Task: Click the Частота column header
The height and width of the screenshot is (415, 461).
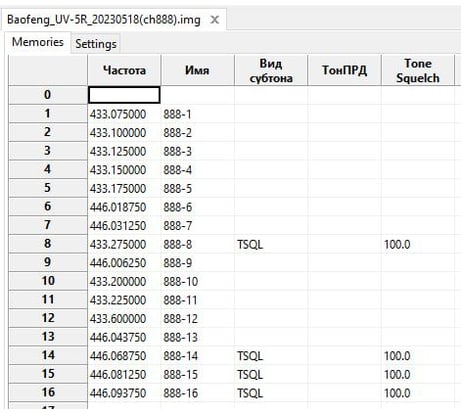Action: tap(124, 70)
